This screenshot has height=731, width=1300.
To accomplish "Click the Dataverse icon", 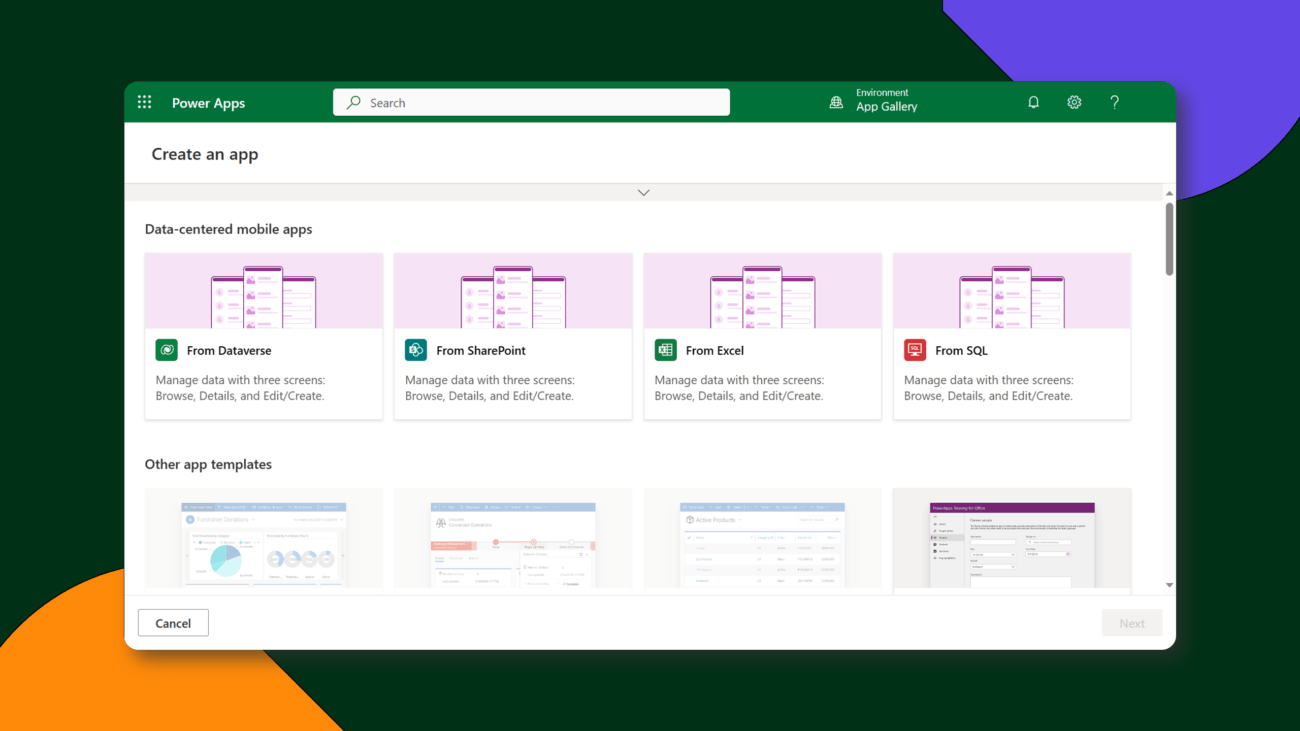I will (x=166, y=350).
